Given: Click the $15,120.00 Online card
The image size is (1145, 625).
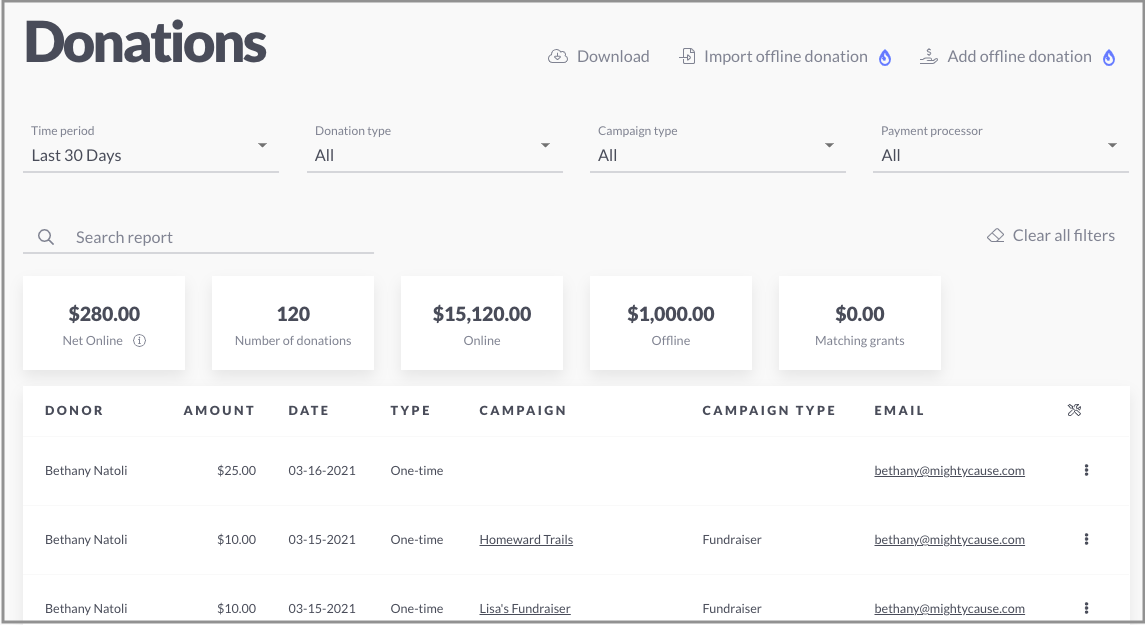Looking at the screenshot, I should pyautogui.click(x=482, y=323).
